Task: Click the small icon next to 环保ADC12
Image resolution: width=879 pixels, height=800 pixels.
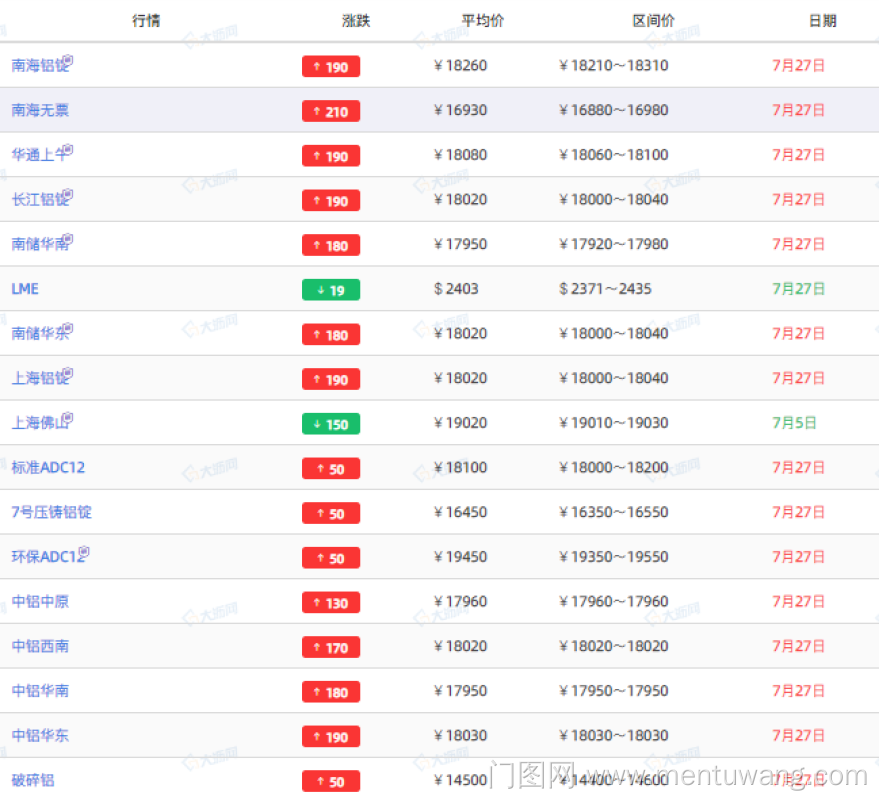Action: (x=85, y=553)
